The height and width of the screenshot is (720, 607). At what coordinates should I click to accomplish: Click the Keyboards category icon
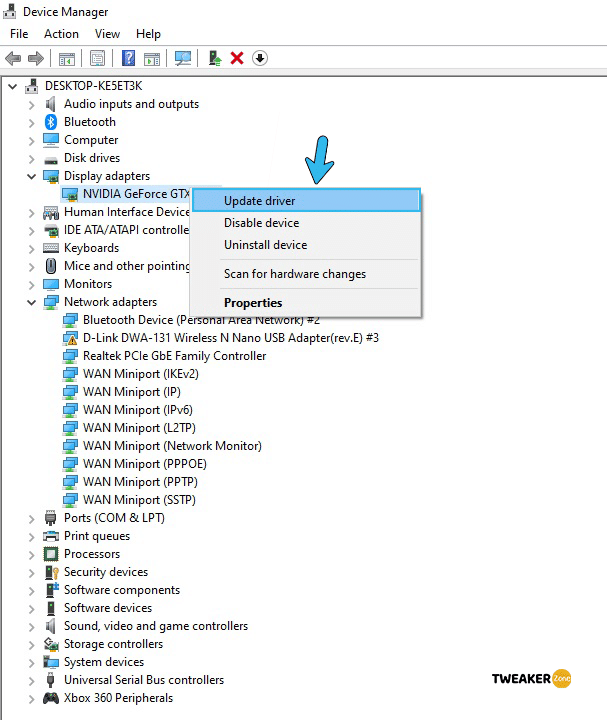click(x=51, y=248)
